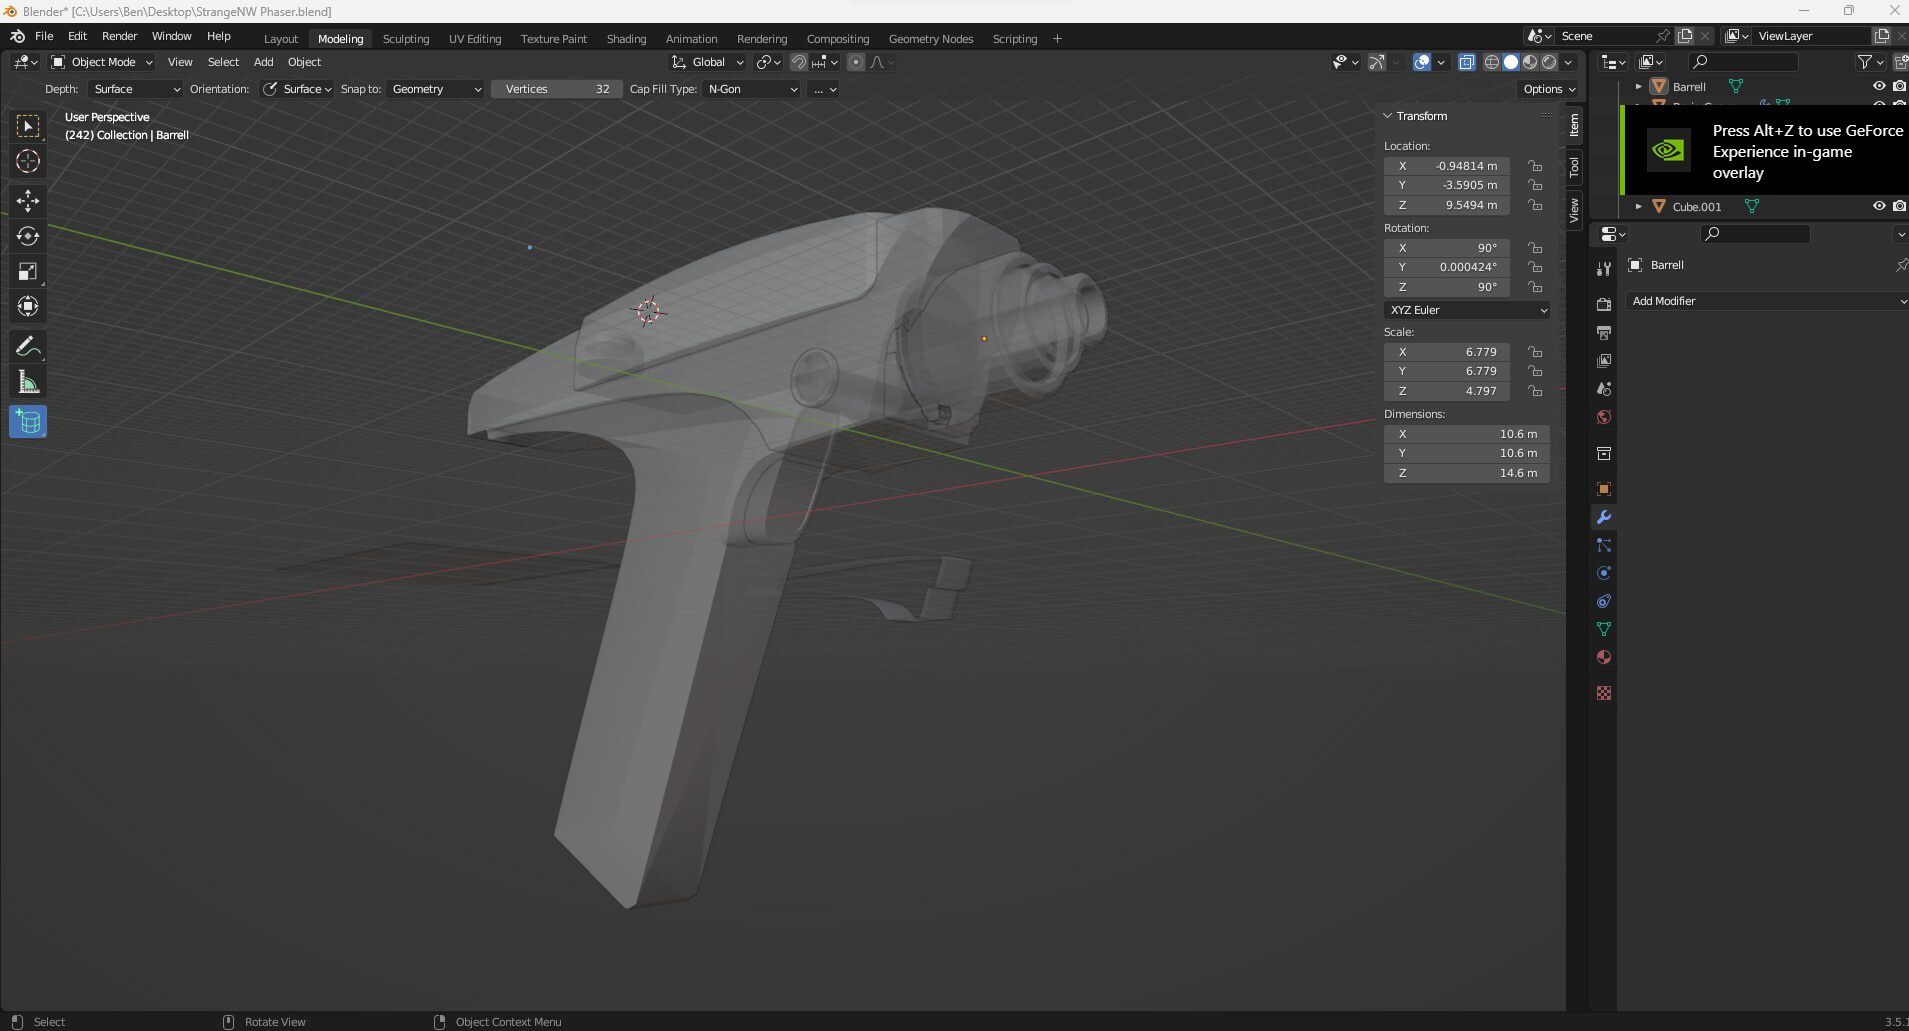Open the Cap Fill Type N-Gon dropdown
Image resolution: width=1909 pixels, height=1031 pixels.
(x=751, y=89)
